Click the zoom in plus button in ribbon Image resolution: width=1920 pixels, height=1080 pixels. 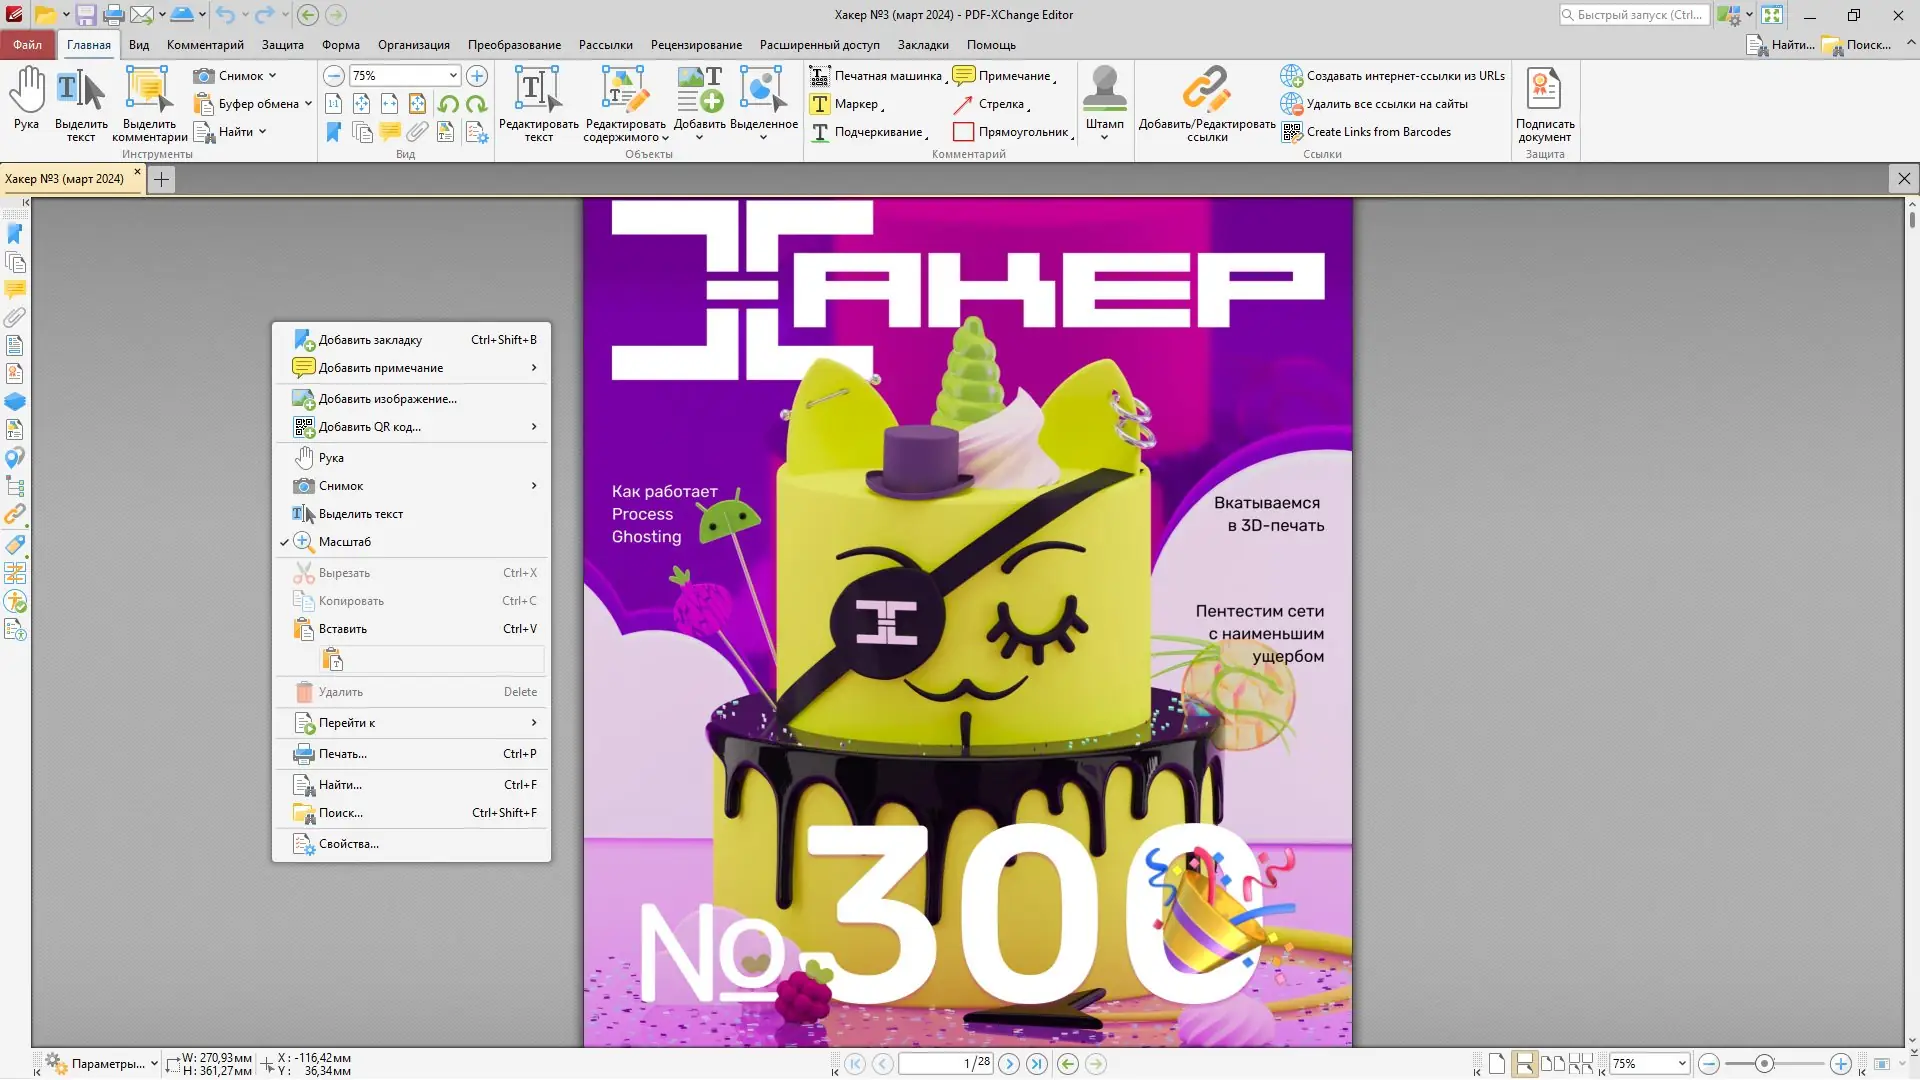[x=477, y=76]
